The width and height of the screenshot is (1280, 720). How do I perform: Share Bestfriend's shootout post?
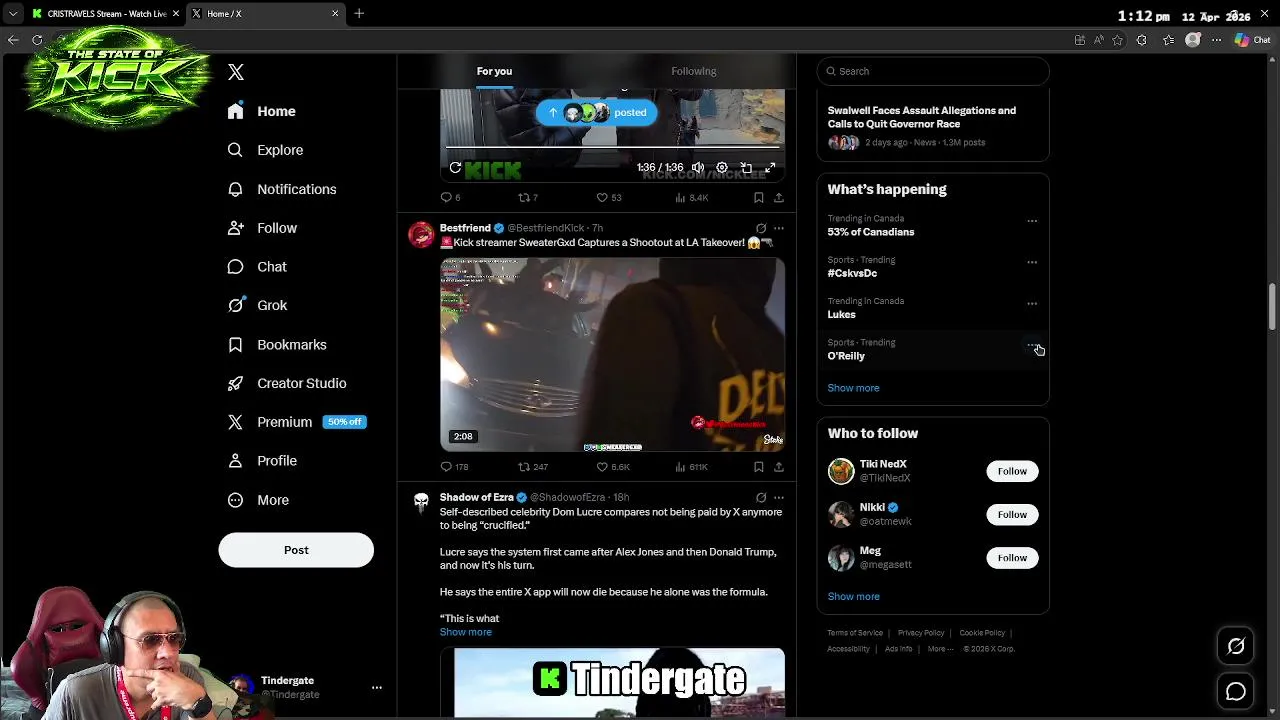point(778,467)
